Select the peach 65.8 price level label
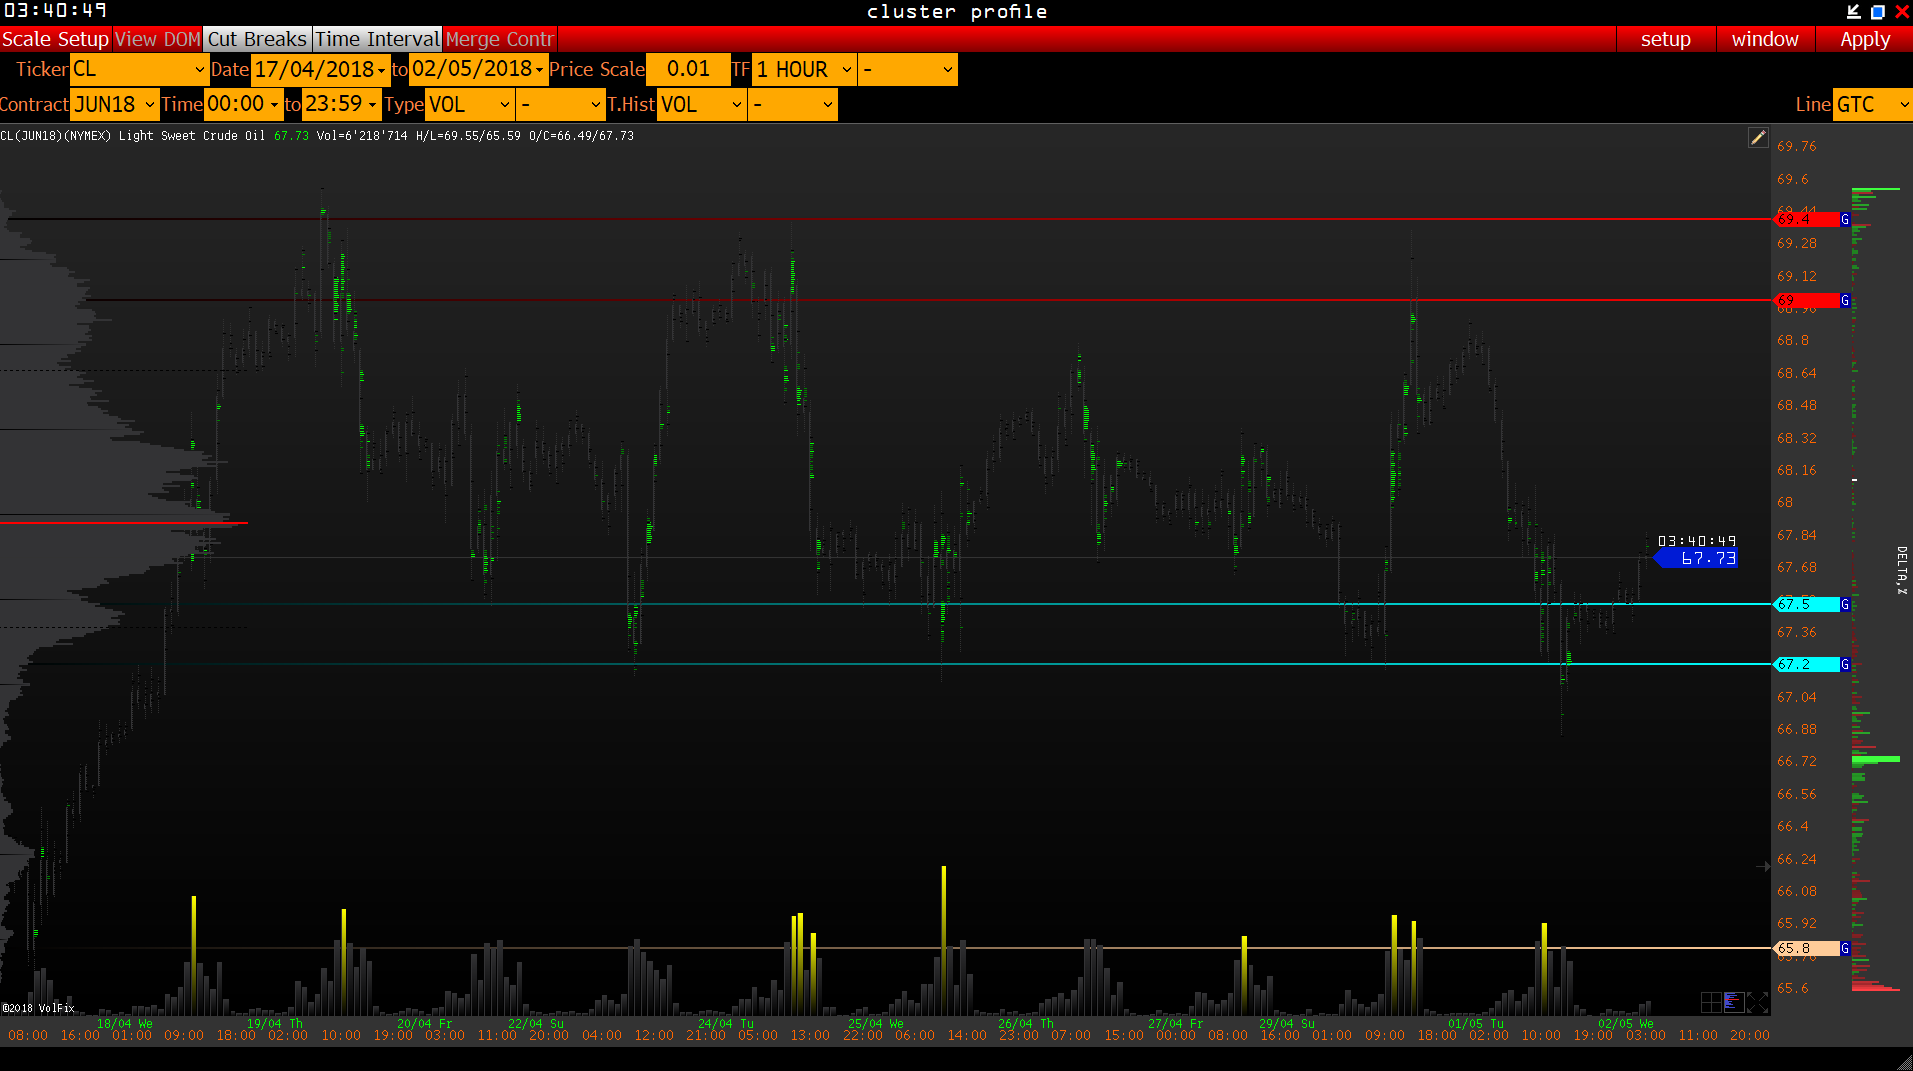The image size is (1913, 1071). (1806, 949)
